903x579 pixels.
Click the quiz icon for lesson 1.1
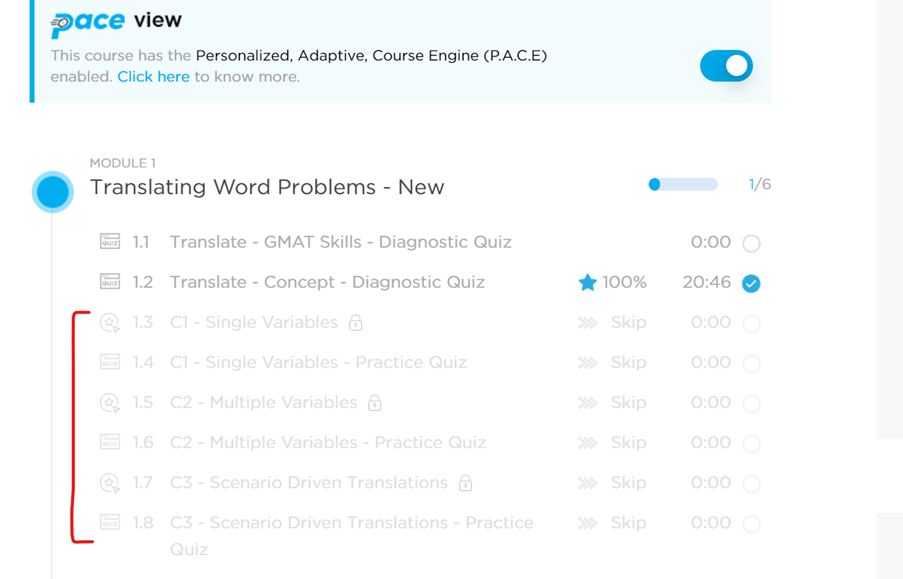[x=110, y=241]
